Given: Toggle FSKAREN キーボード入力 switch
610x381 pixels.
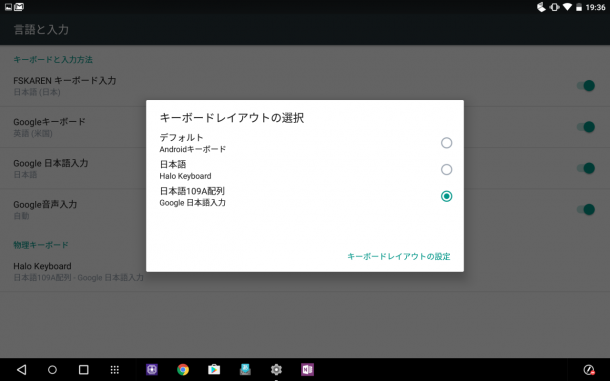Looking at the screenshot, I should (585, 86).
